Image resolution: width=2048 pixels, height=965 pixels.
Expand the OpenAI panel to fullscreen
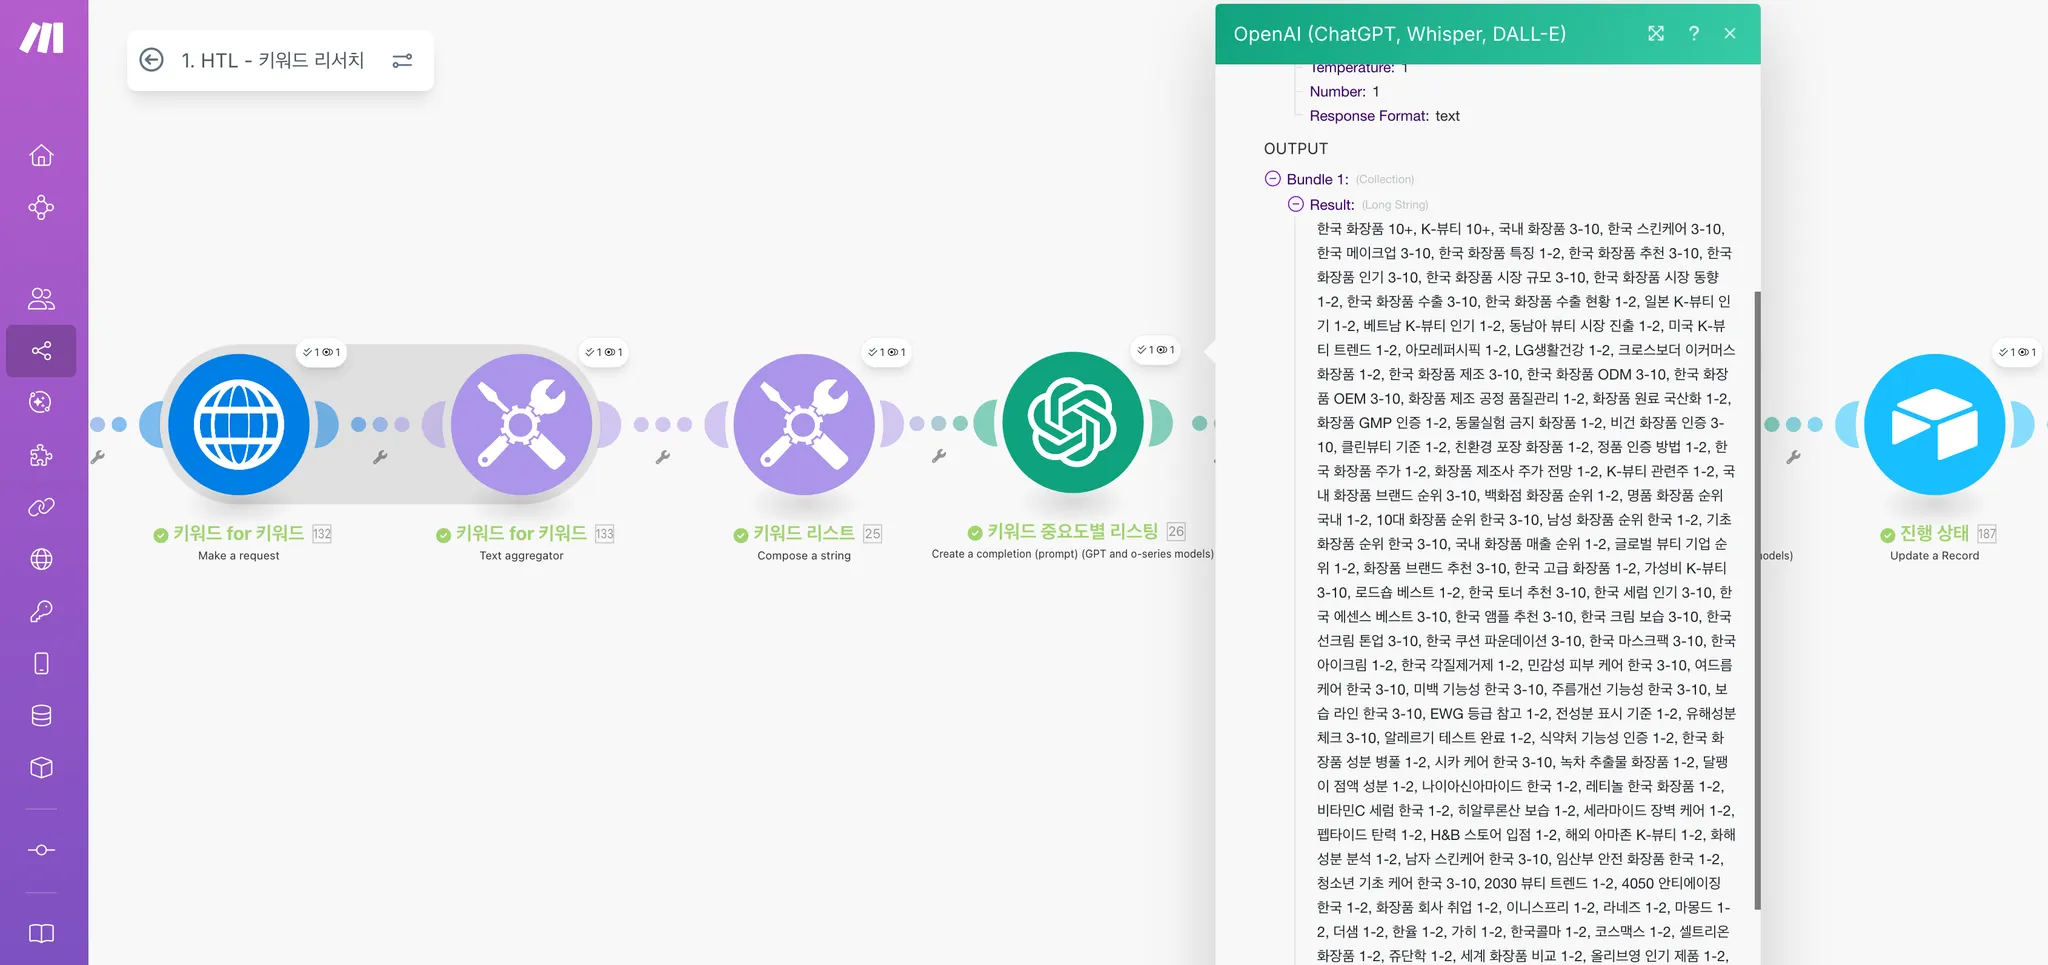pos(1656,33)
